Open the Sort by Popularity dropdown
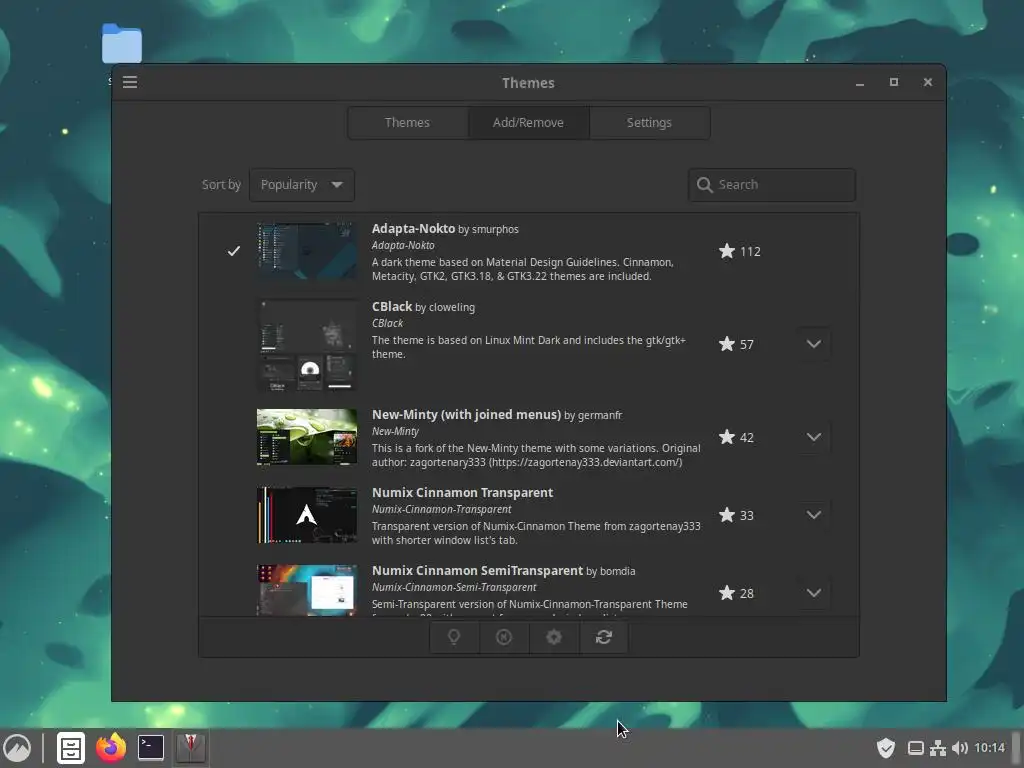The height and width of the screenshot is (768, 1024). 302,185
